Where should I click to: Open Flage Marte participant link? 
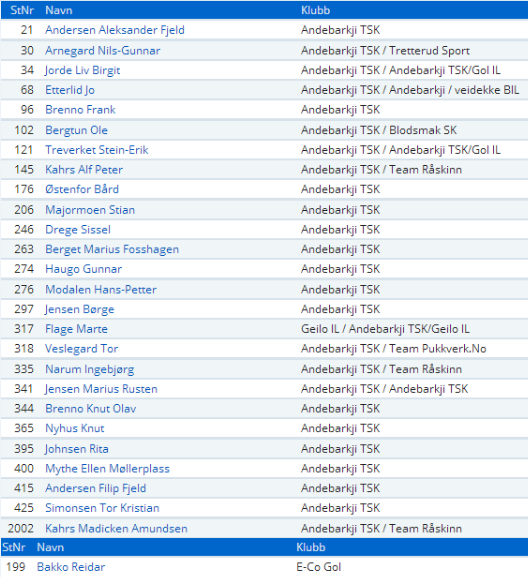point(77,329)
